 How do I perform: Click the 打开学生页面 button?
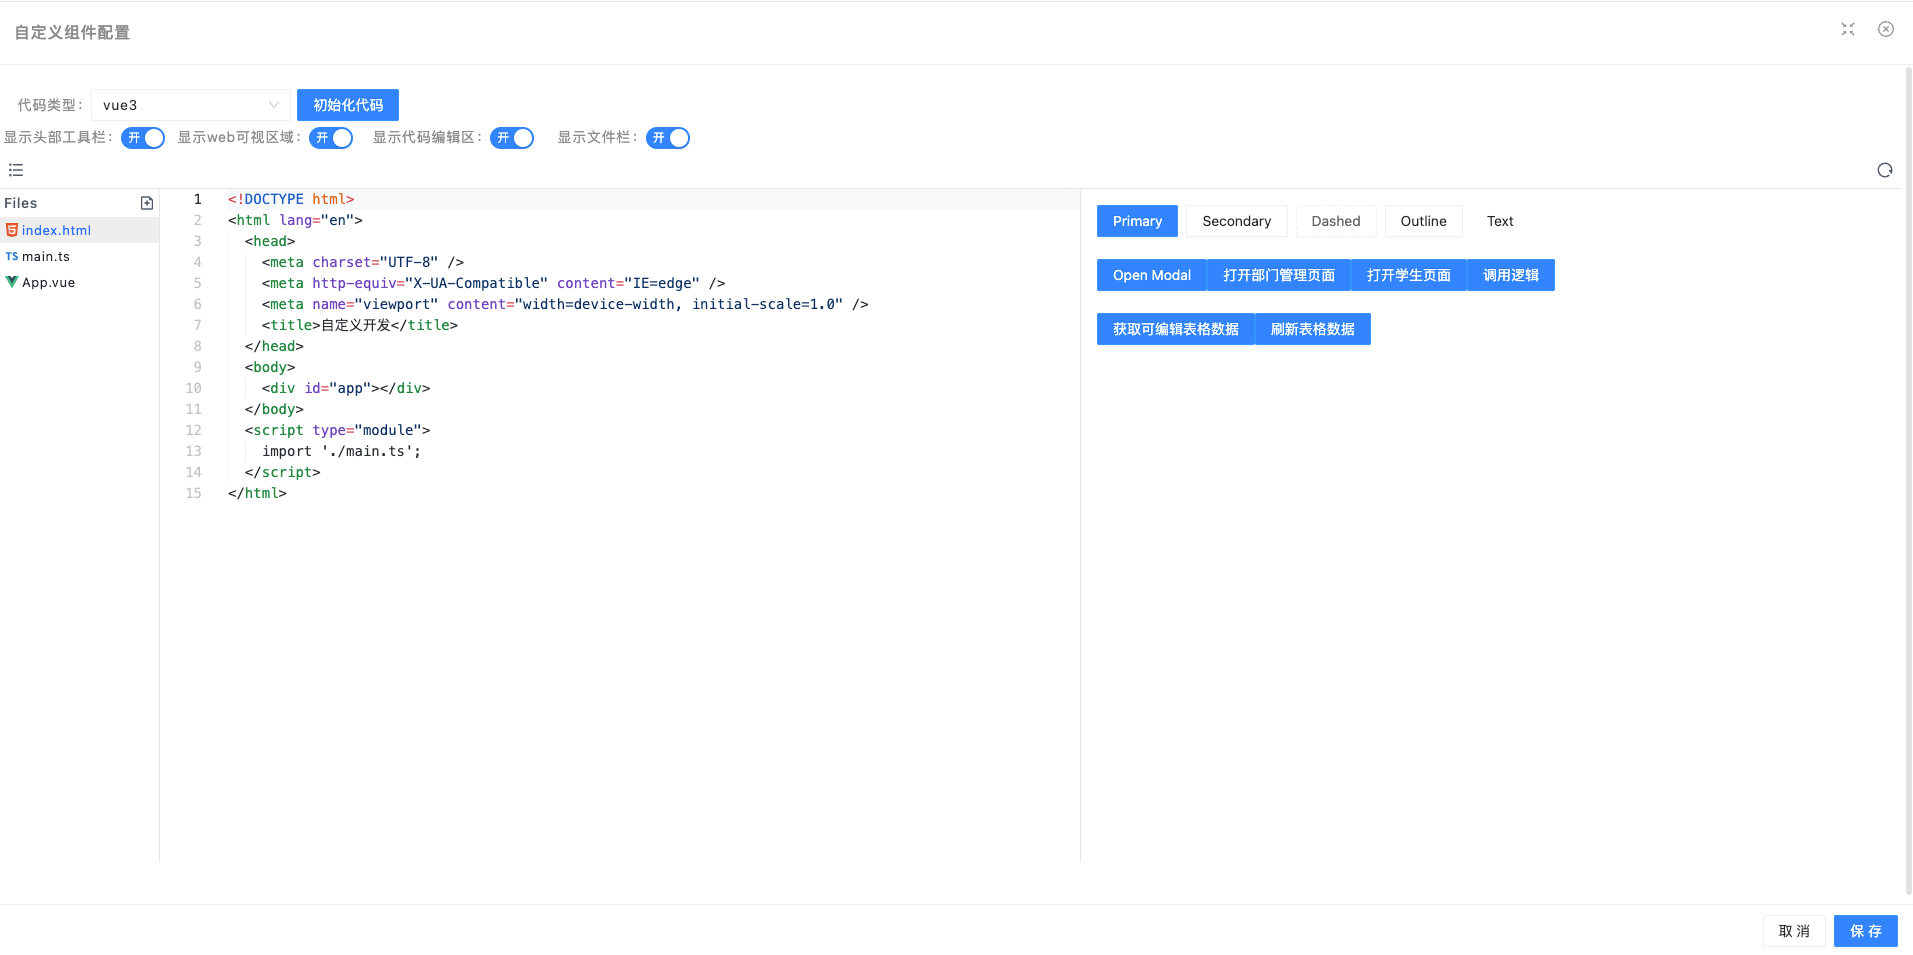[x=1409, y=275]
